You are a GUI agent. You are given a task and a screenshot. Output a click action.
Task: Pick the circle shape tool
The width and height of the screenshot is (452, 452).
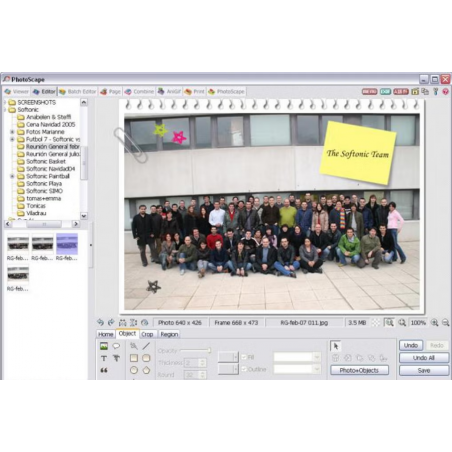[134, 370]
